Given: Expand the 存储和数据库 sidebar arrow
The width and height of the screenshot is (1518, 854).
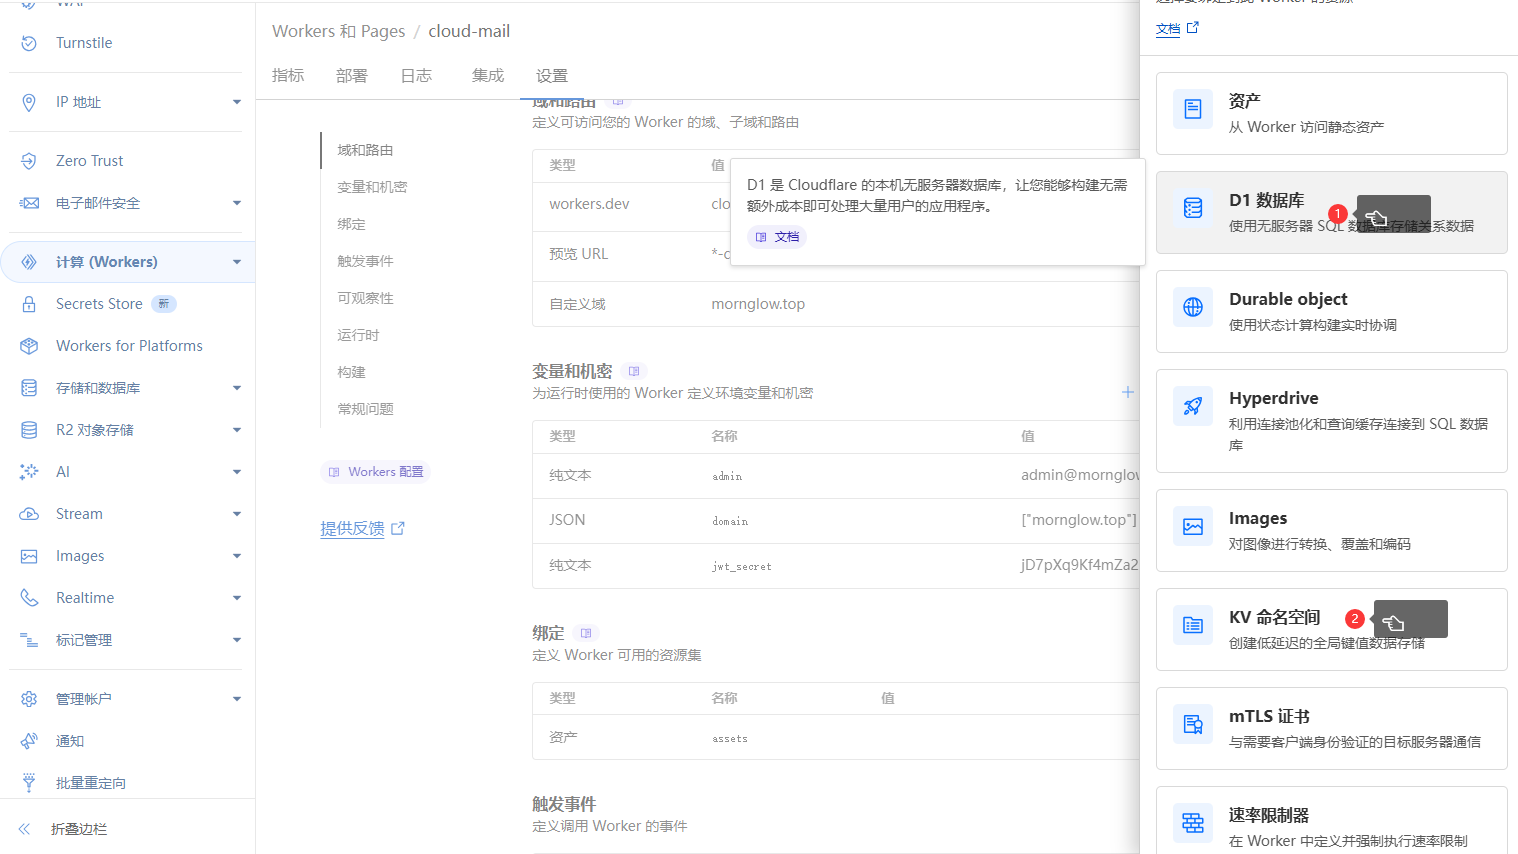Looking at the screenshot, I should 237,388.
